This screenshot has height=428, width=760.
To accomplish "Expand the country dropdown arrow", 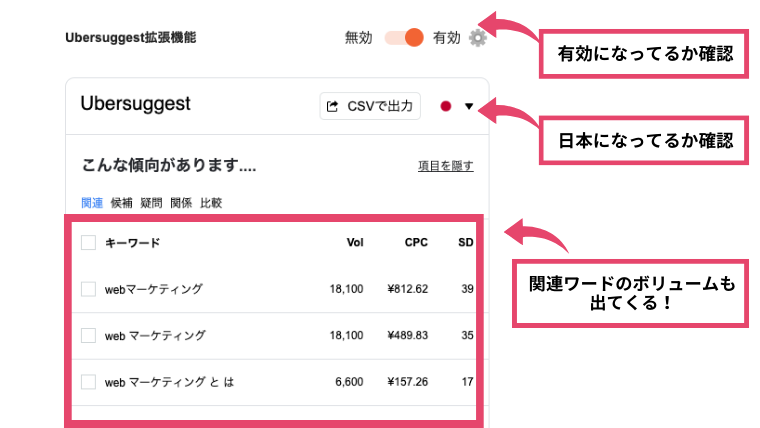I will point(469,106).
